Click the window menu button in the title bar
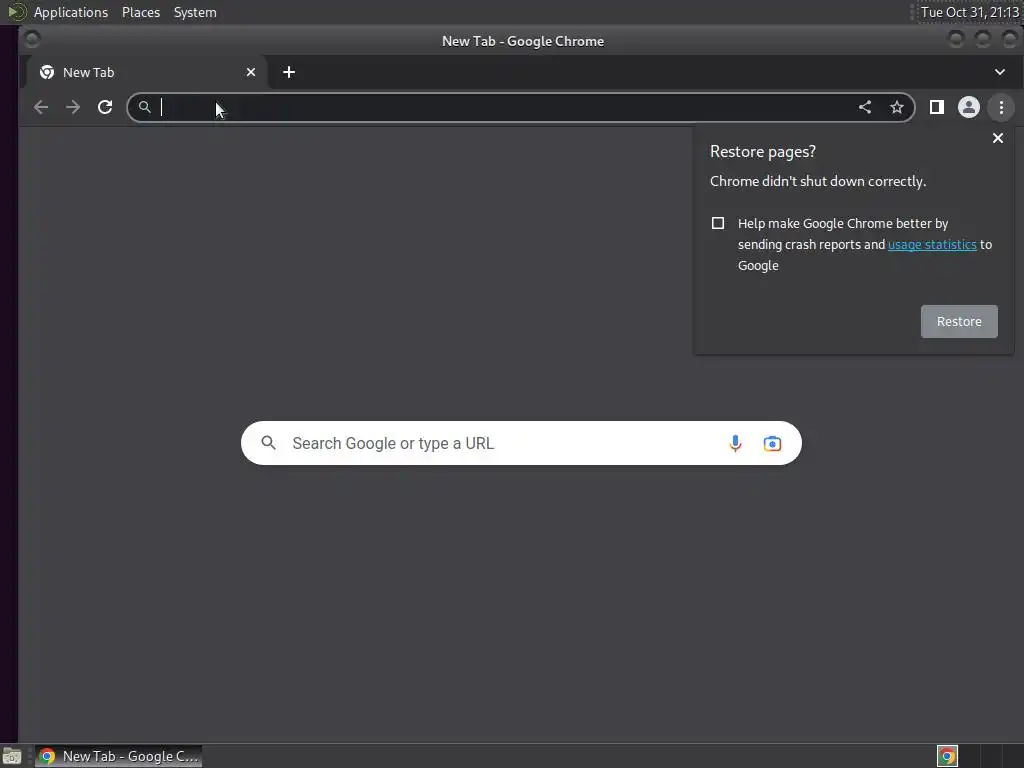 tap(31, 40)
